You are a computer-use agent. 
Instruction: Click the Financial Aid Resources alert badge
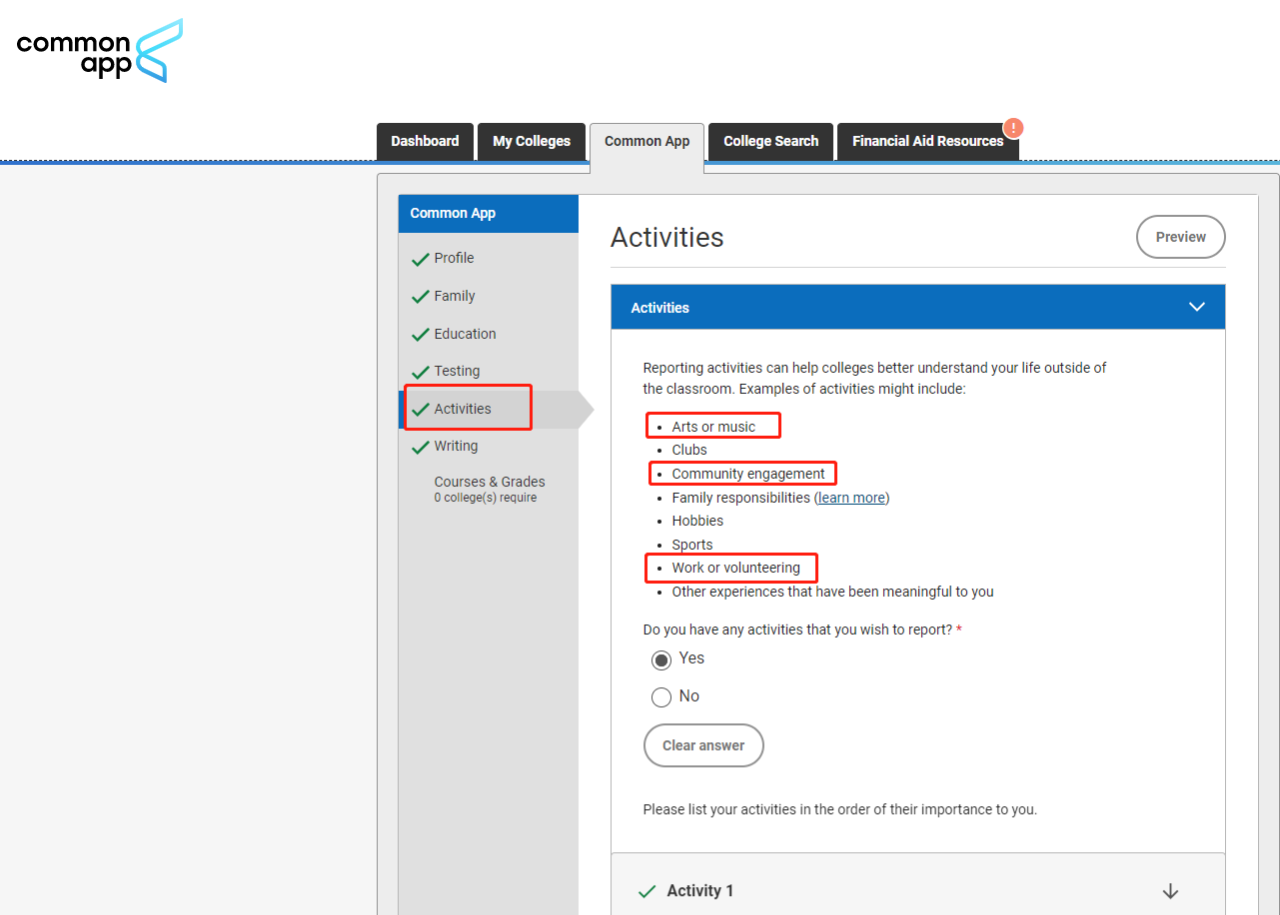1014,128
